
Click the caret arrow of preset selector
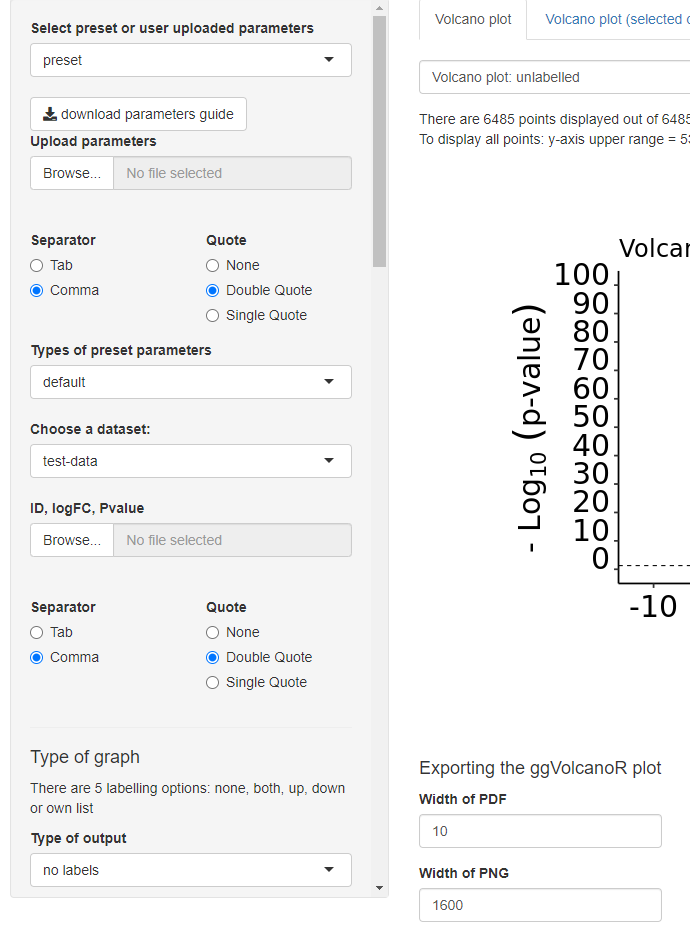(x=329, y=59)
